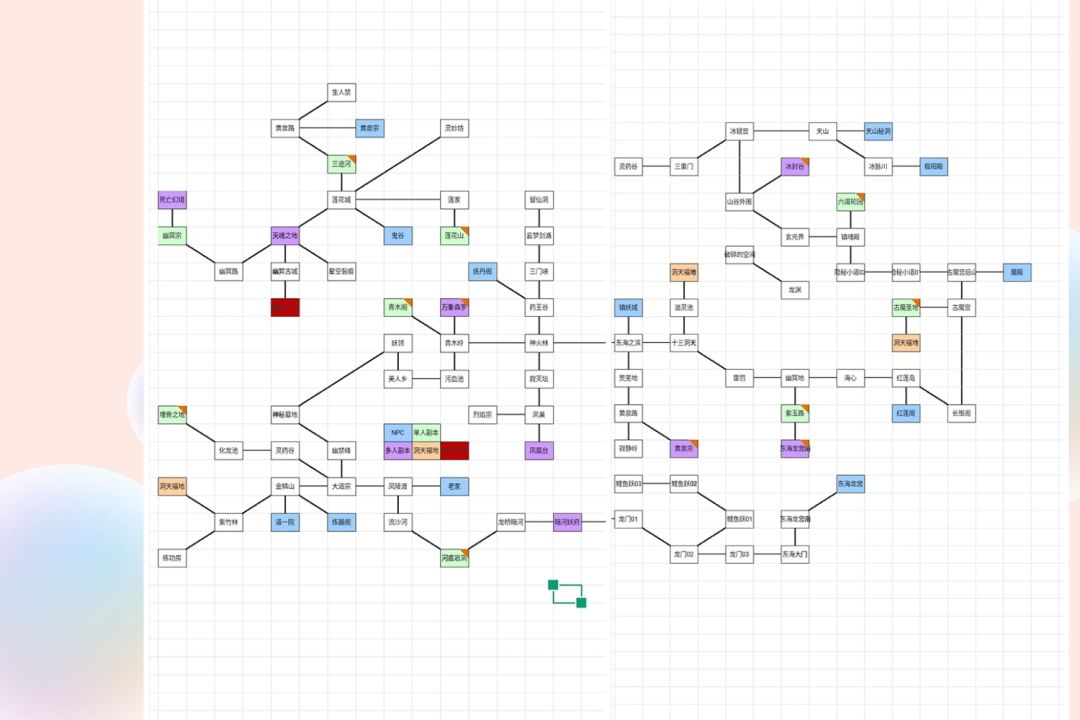Click the 灵妙坊 node
Screen dimensions: 1080x720
point(454,128)
